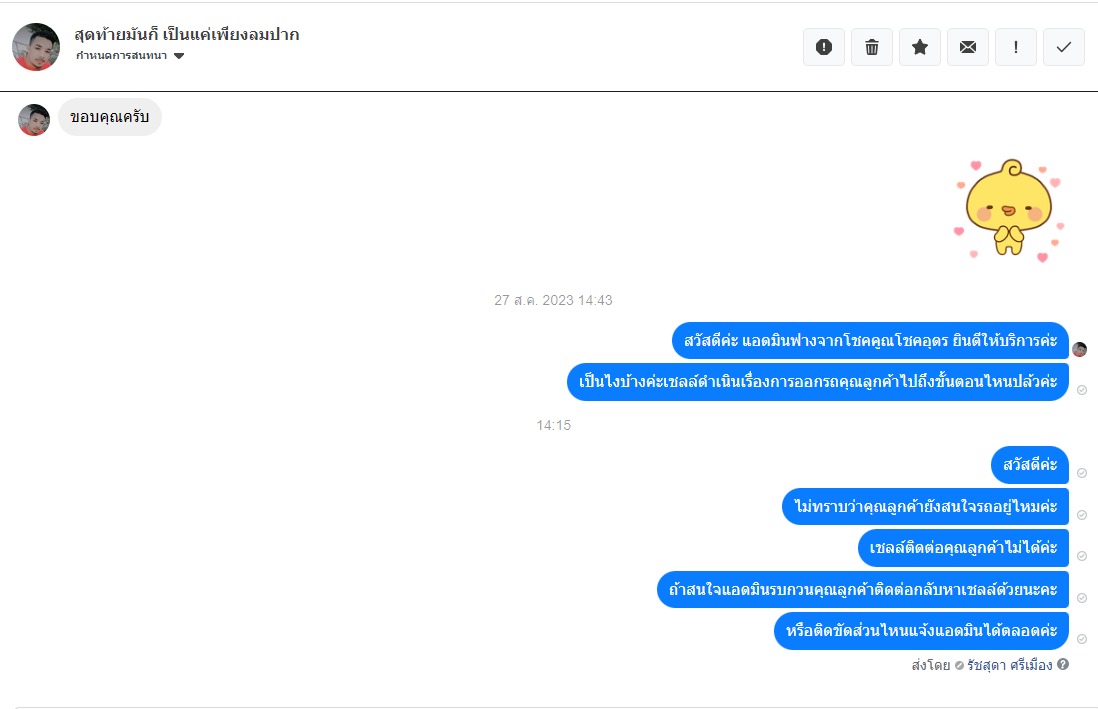Click the yellow chick sticker
Image resolution: width=1098 pixels, height=709 pixels.
point(1008,209)
